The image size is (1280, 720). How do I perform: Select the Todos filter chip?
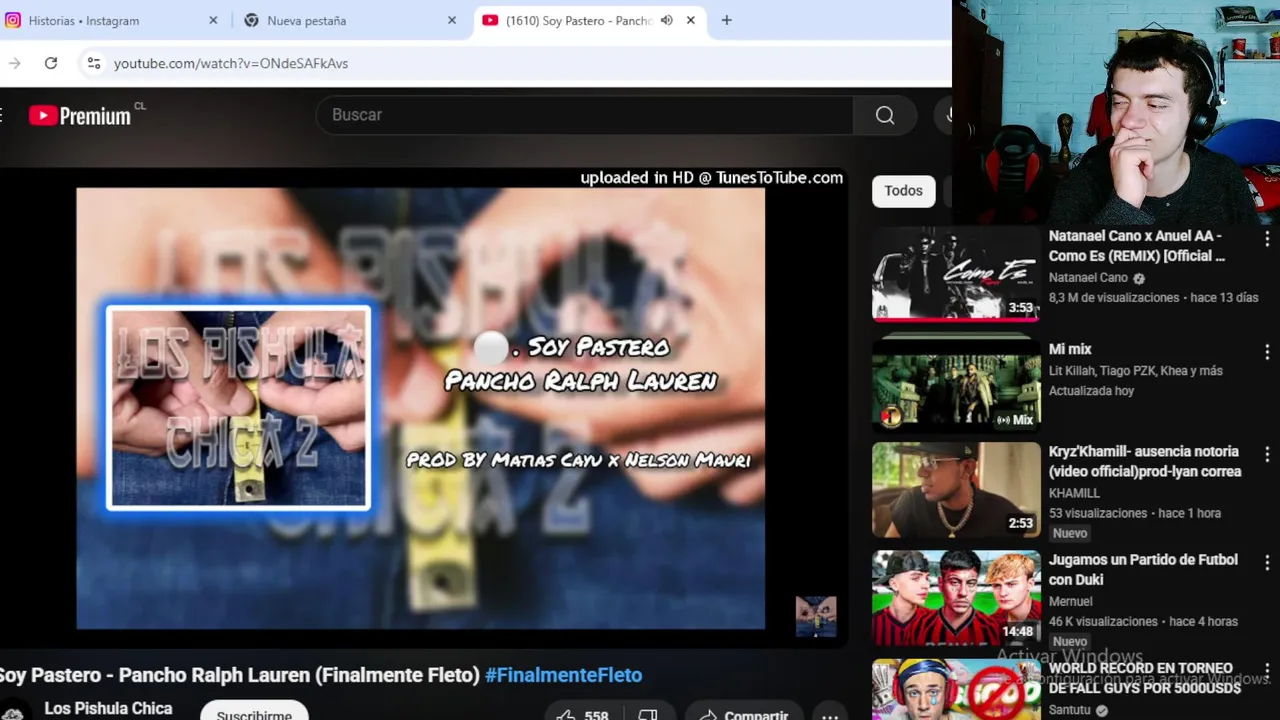click(903, 191)
